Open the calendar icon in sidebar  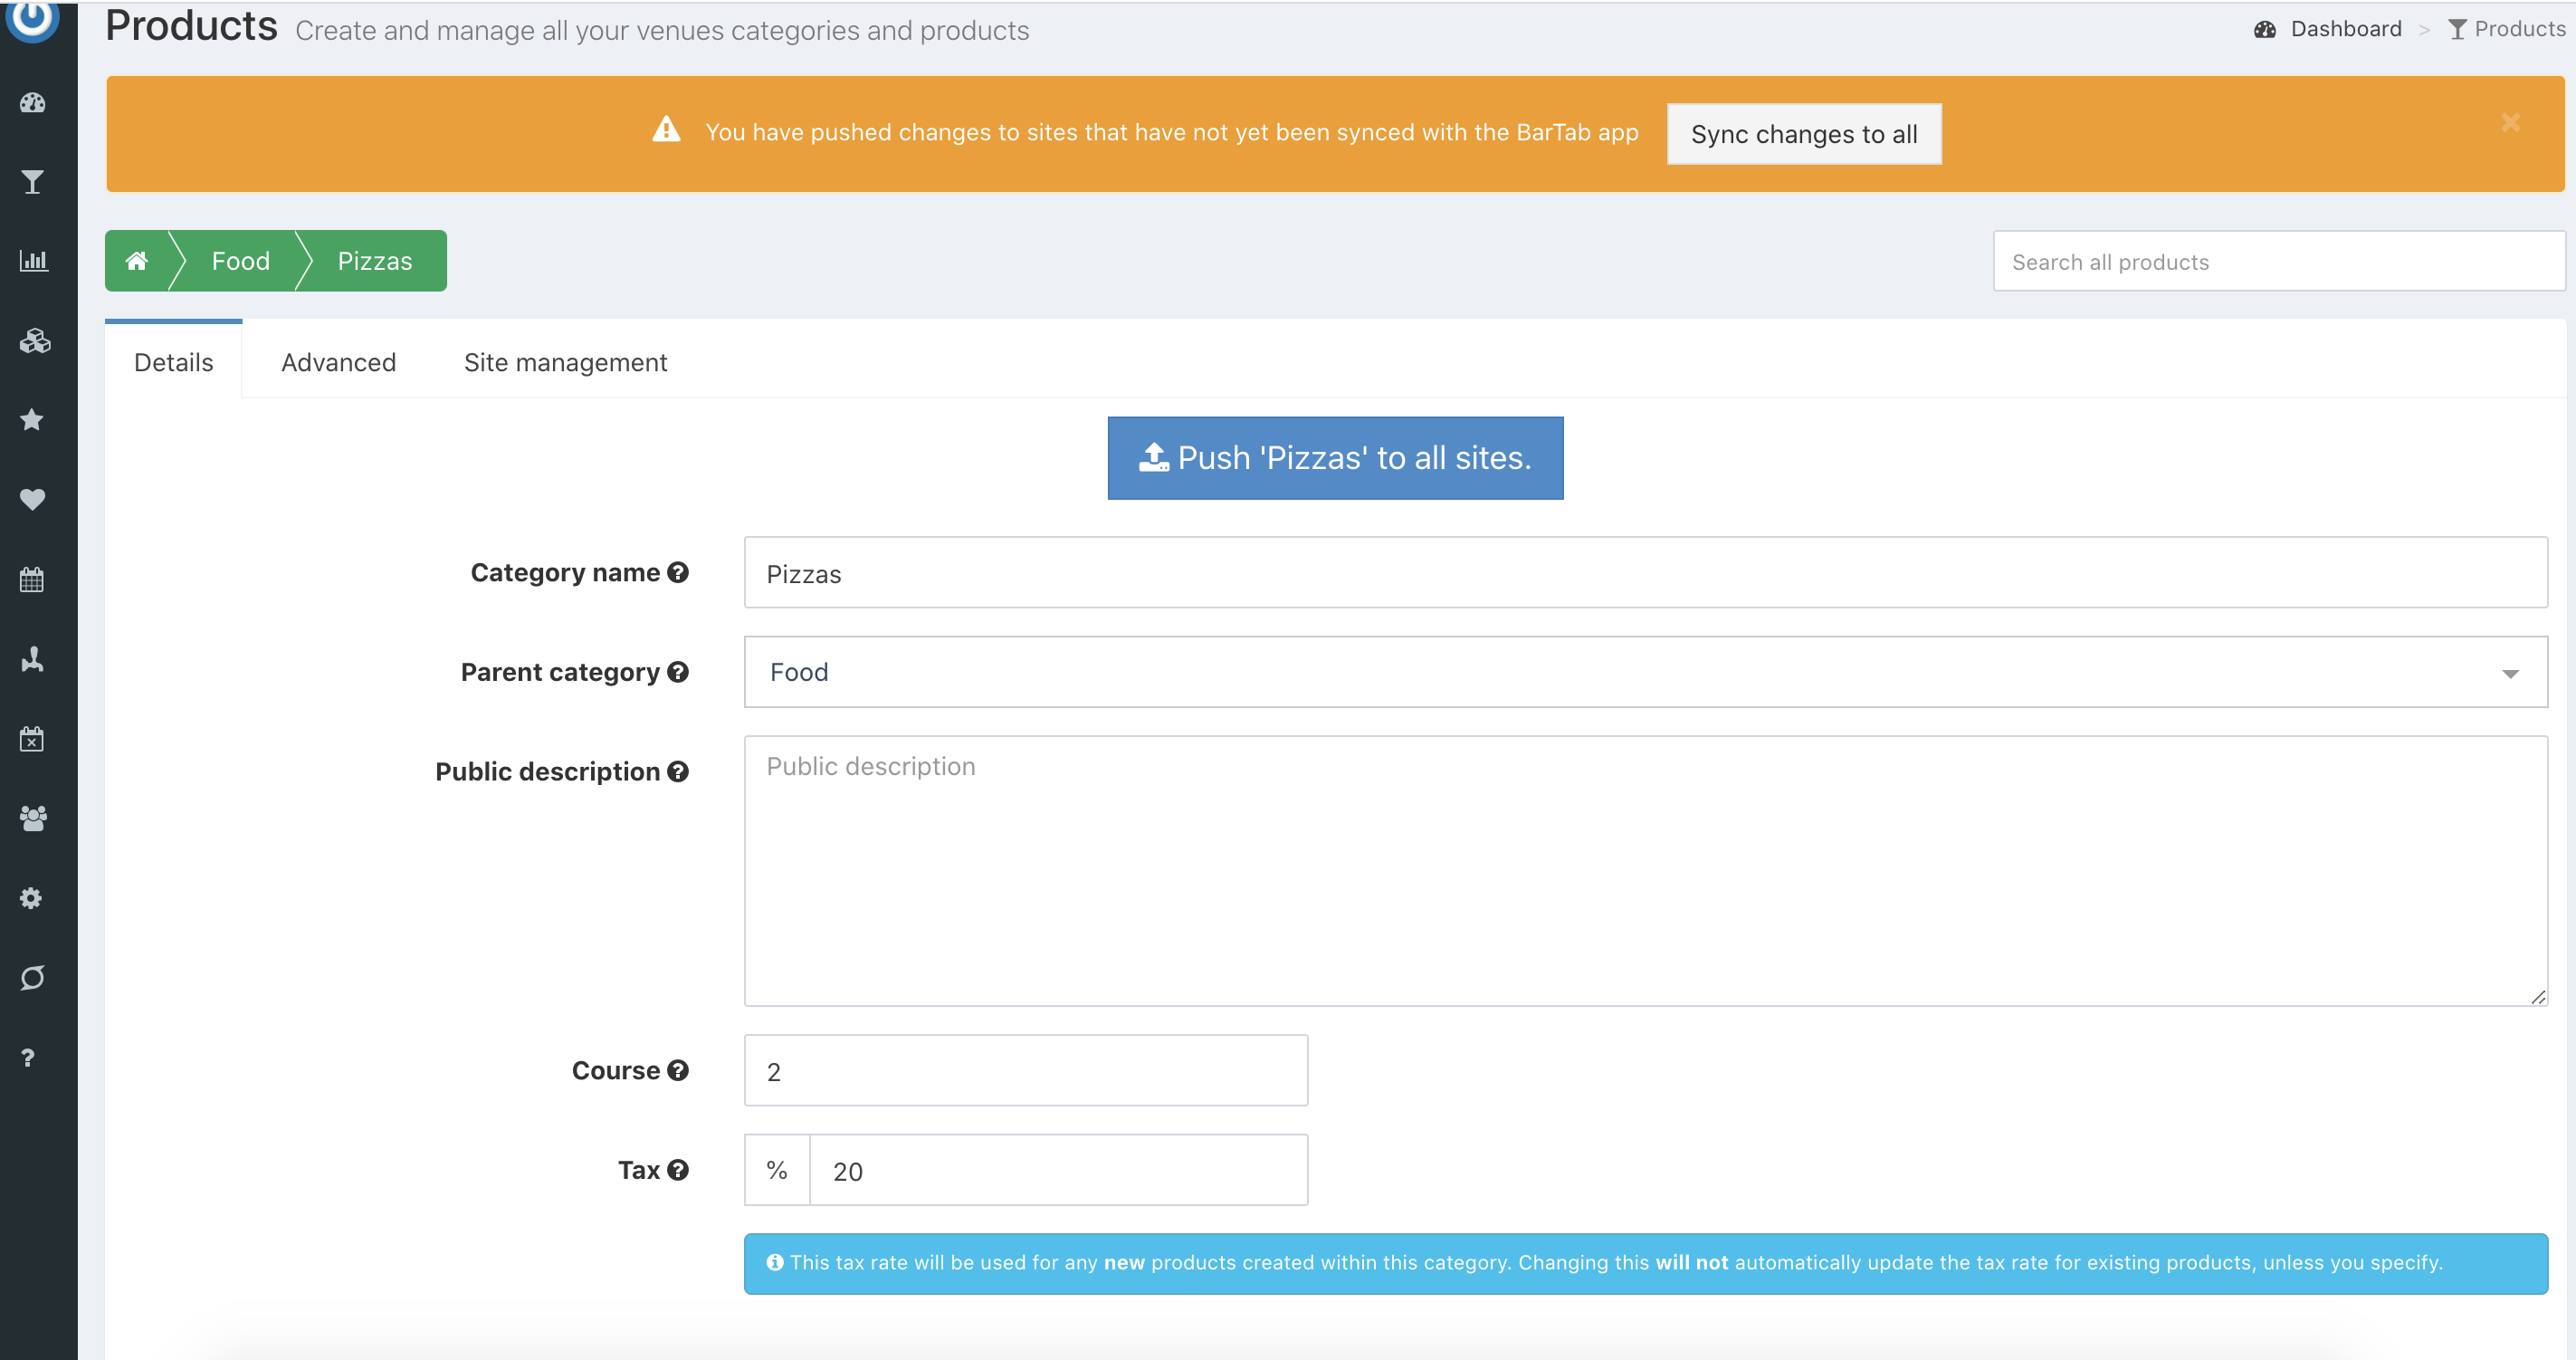click(x=33, y=579)
